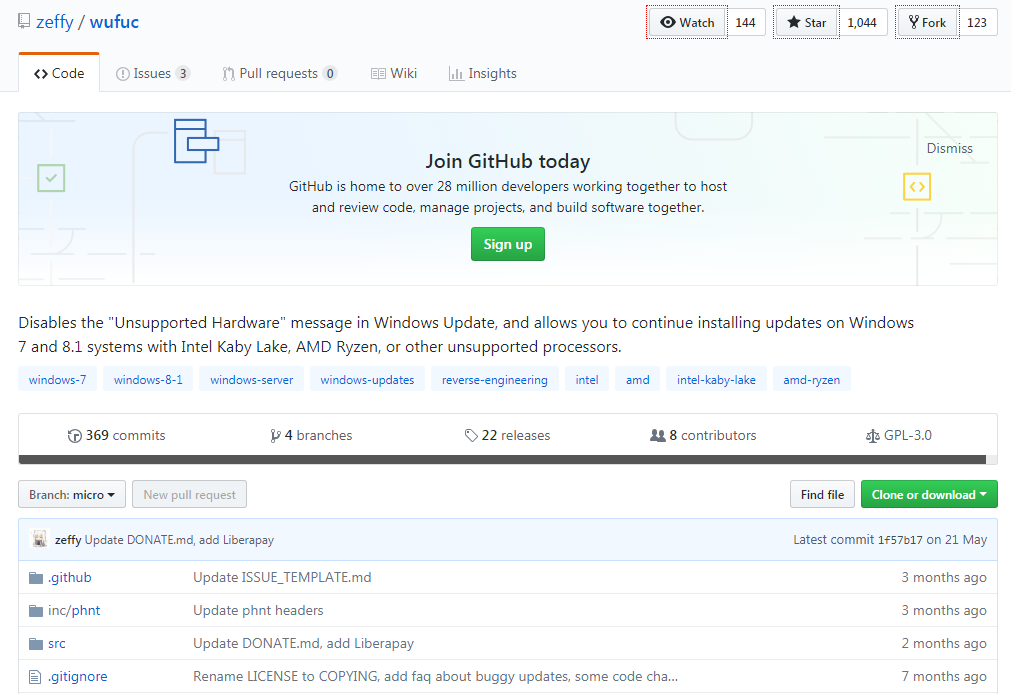
Task: Open the .gitignore file
Action: (78, 676)
